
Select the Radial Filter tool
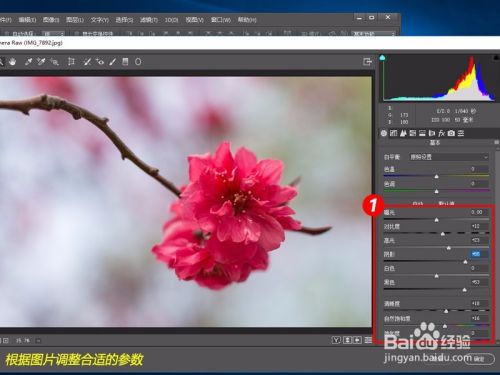(x=138, y=62)
